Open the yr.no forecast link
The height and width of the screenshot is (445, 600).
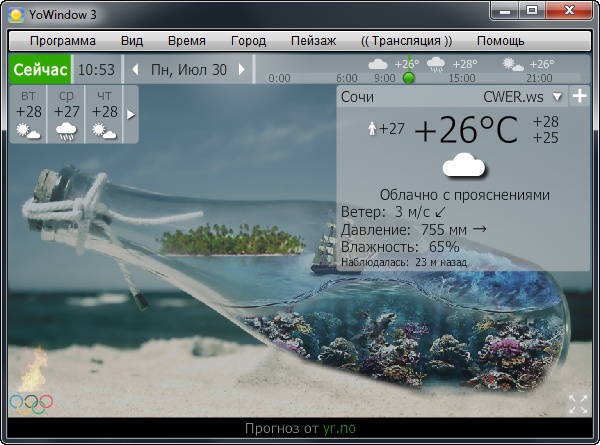[338, 429]
